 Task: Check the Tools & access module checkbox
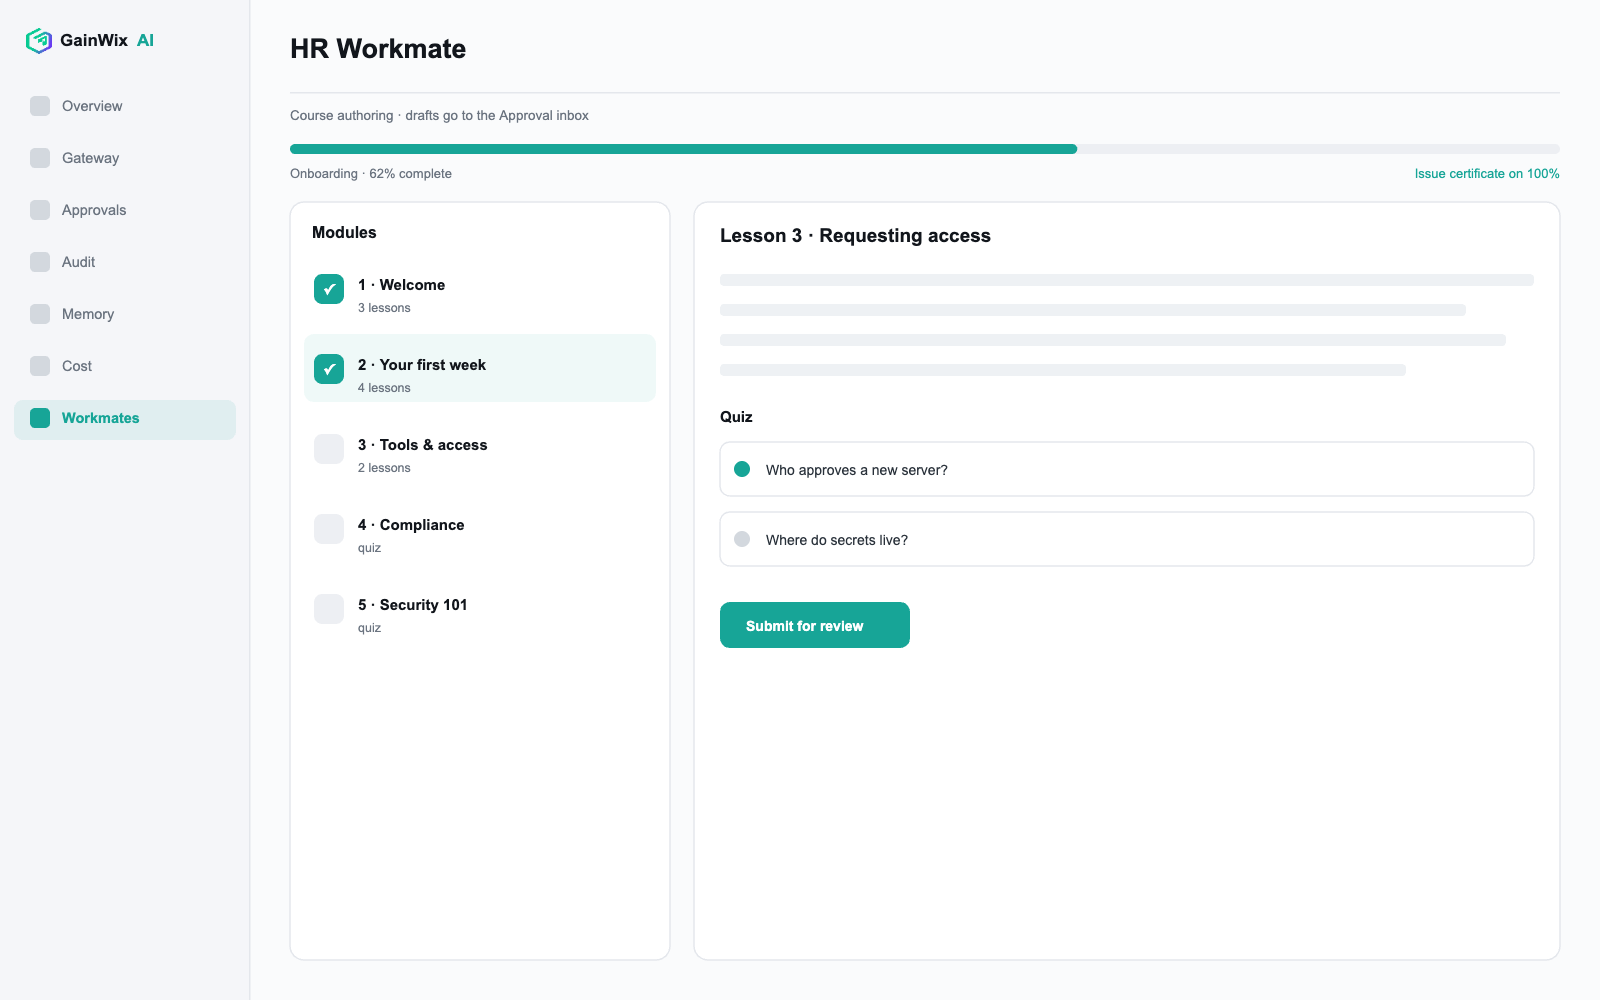tap(329, 449)
